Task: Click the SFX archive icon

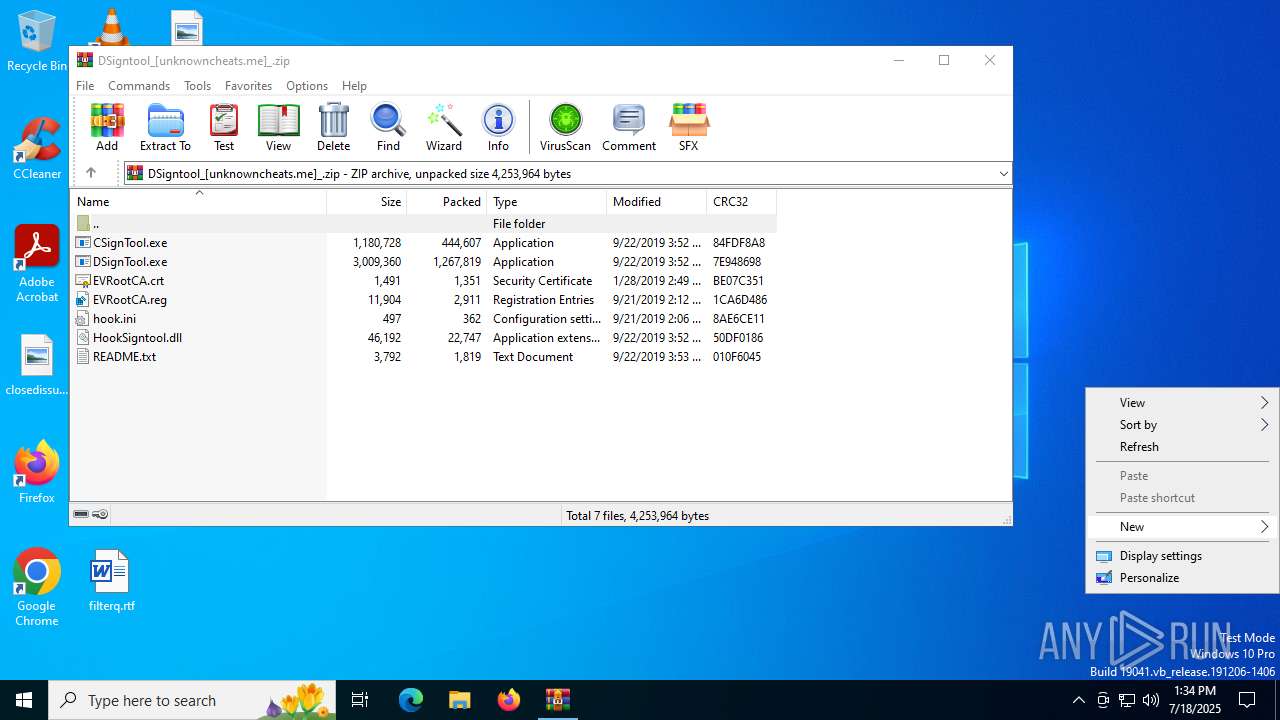Action: 689,127
